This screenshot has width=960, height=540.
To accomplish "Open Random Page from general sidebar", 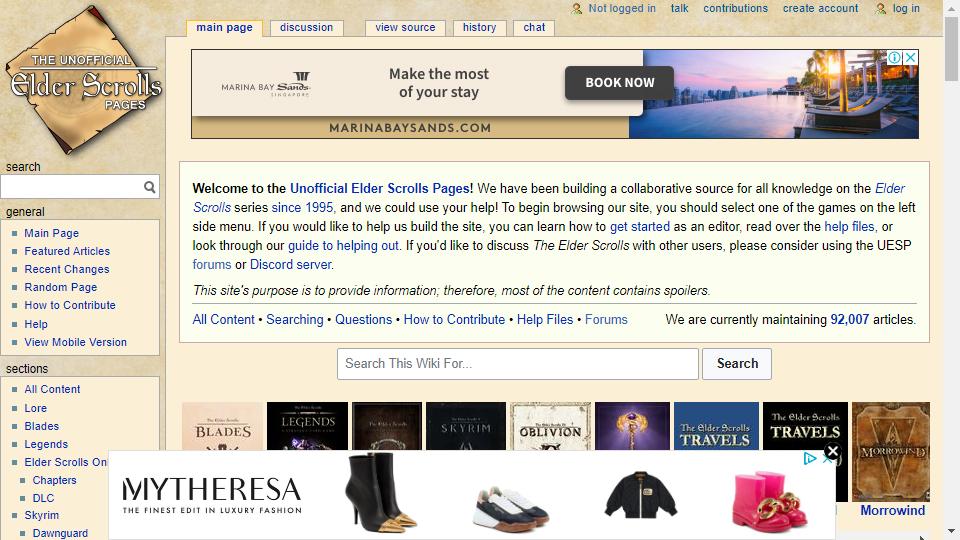I will tap(61, 287).
